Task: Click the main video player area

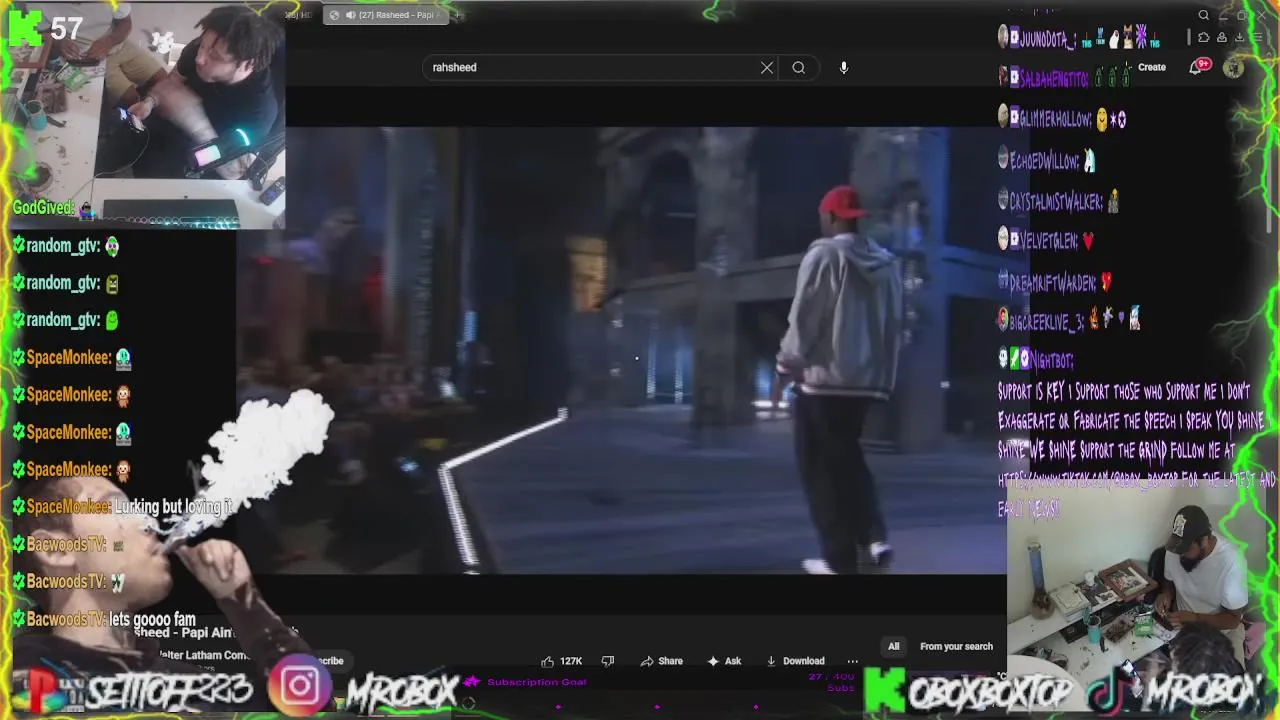Action: pyautogui.click(x=621, y=350)
